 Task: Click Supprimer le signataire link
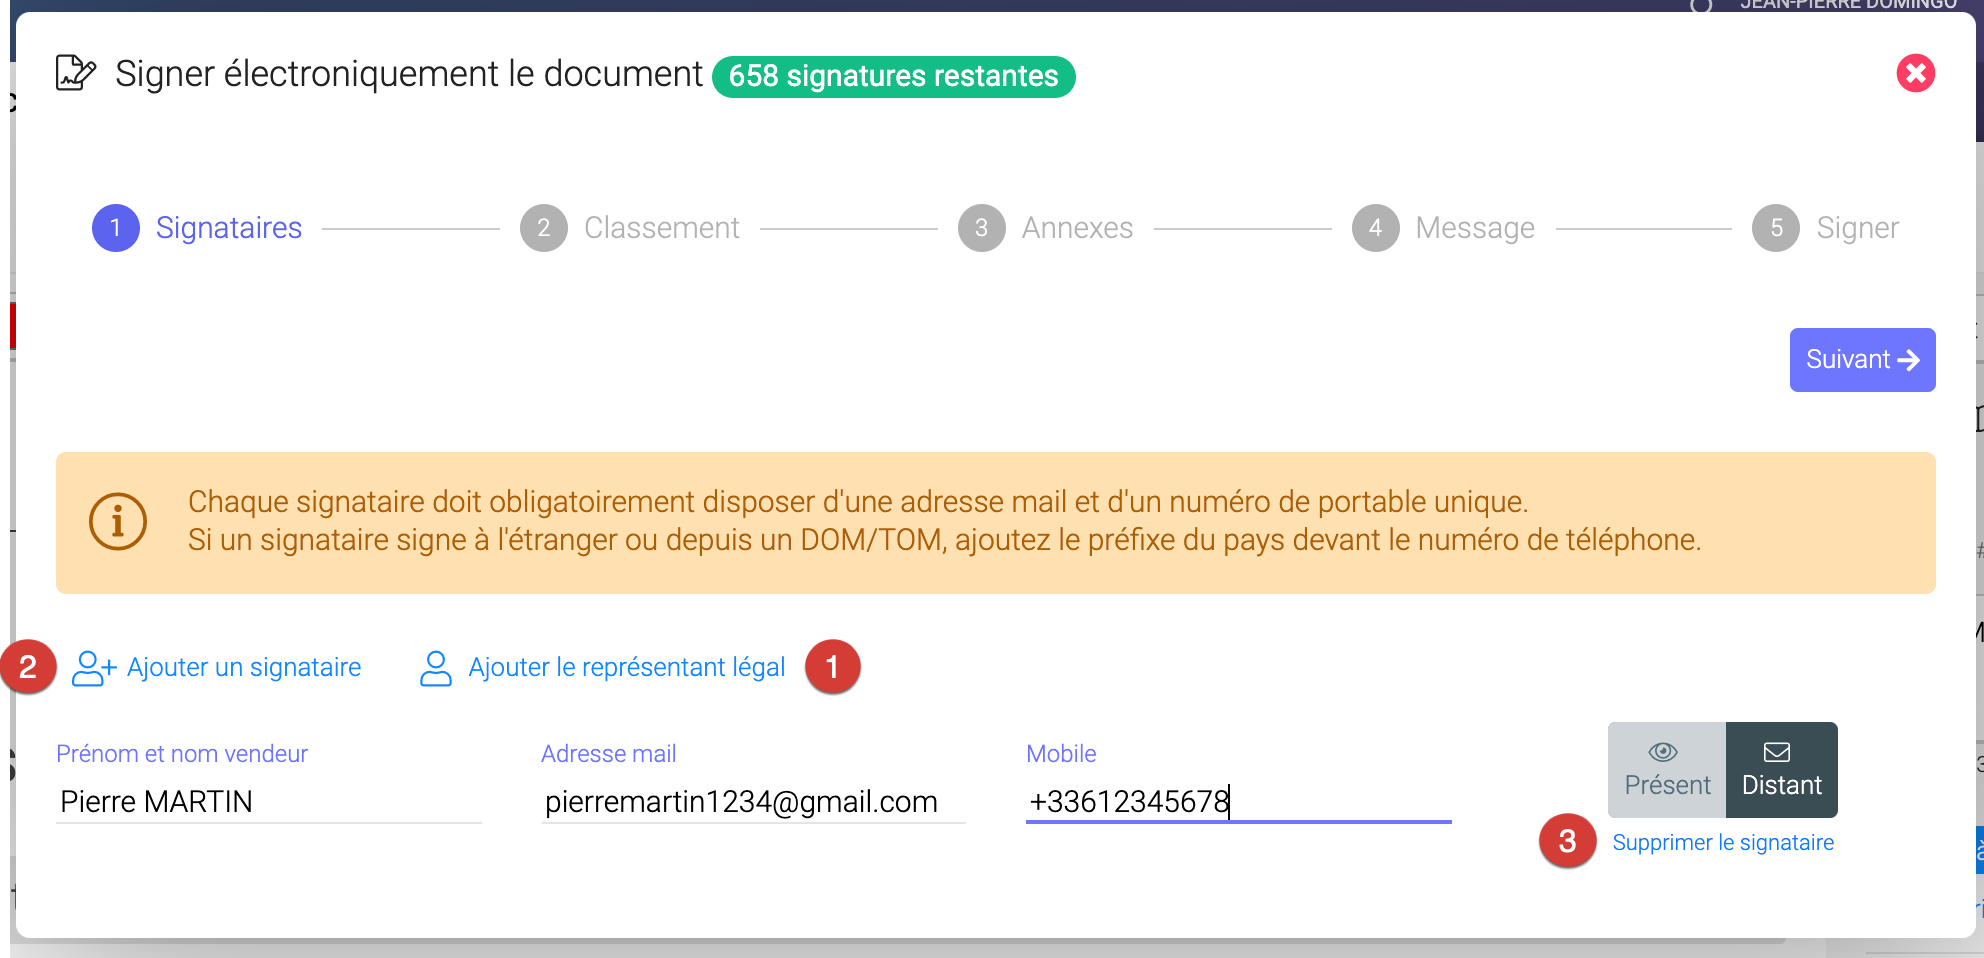click(x=1722, y=843)
